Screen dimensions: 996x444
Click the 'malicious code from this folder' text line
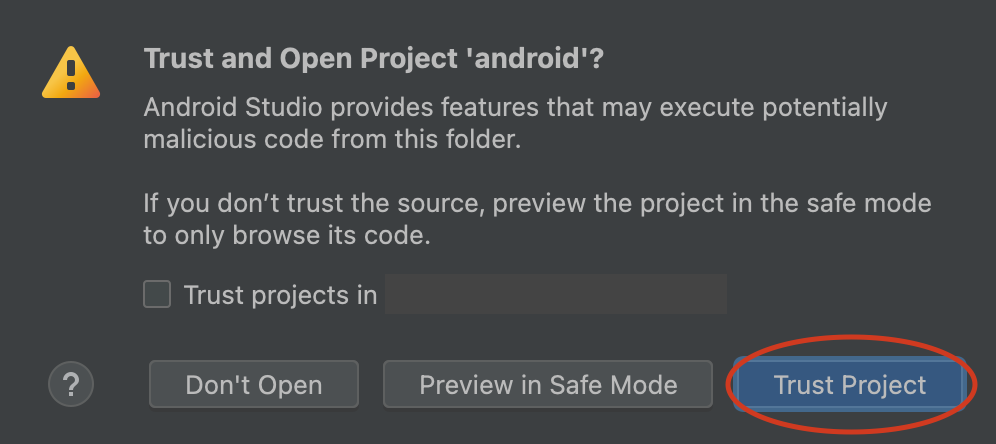pos(332,139)
